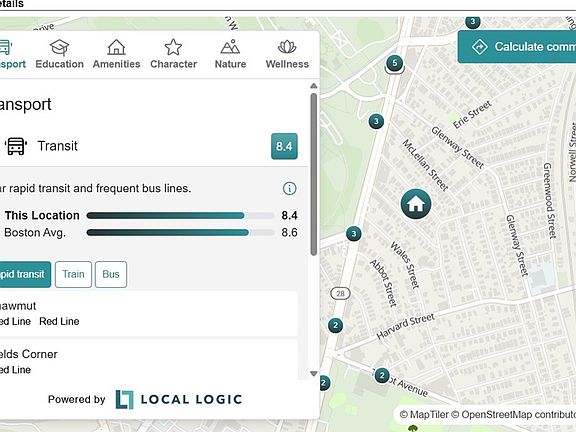This screenshot has height=432, width=576.
Task: Open the Nature mountains icon
Action: [x=230, y=47]
